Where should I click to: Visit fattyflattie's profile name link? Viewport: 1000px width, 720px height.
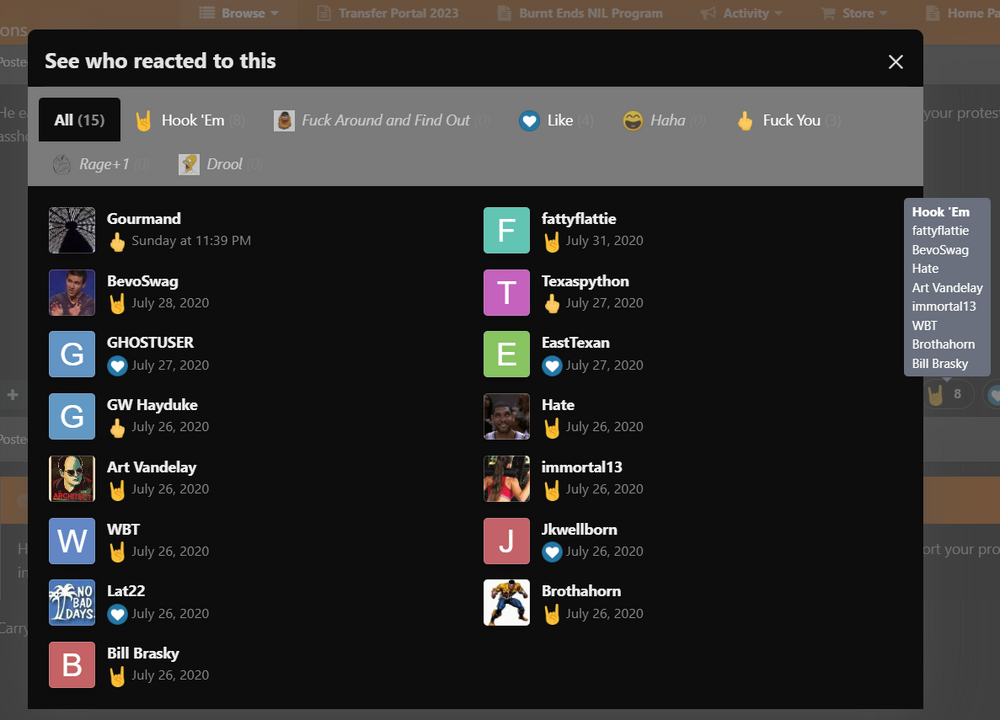(579, 218)
